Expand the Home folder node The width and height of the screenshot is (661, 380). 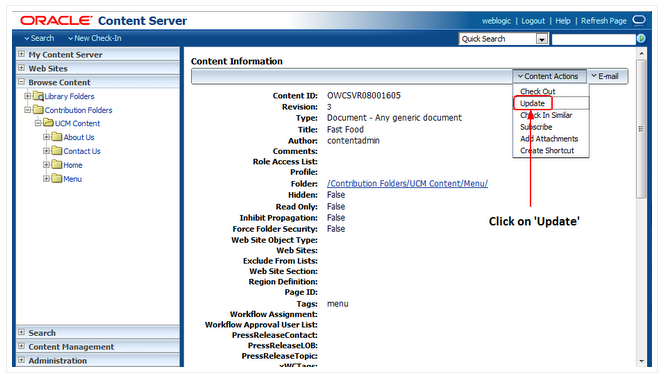[x=46, y=165]
